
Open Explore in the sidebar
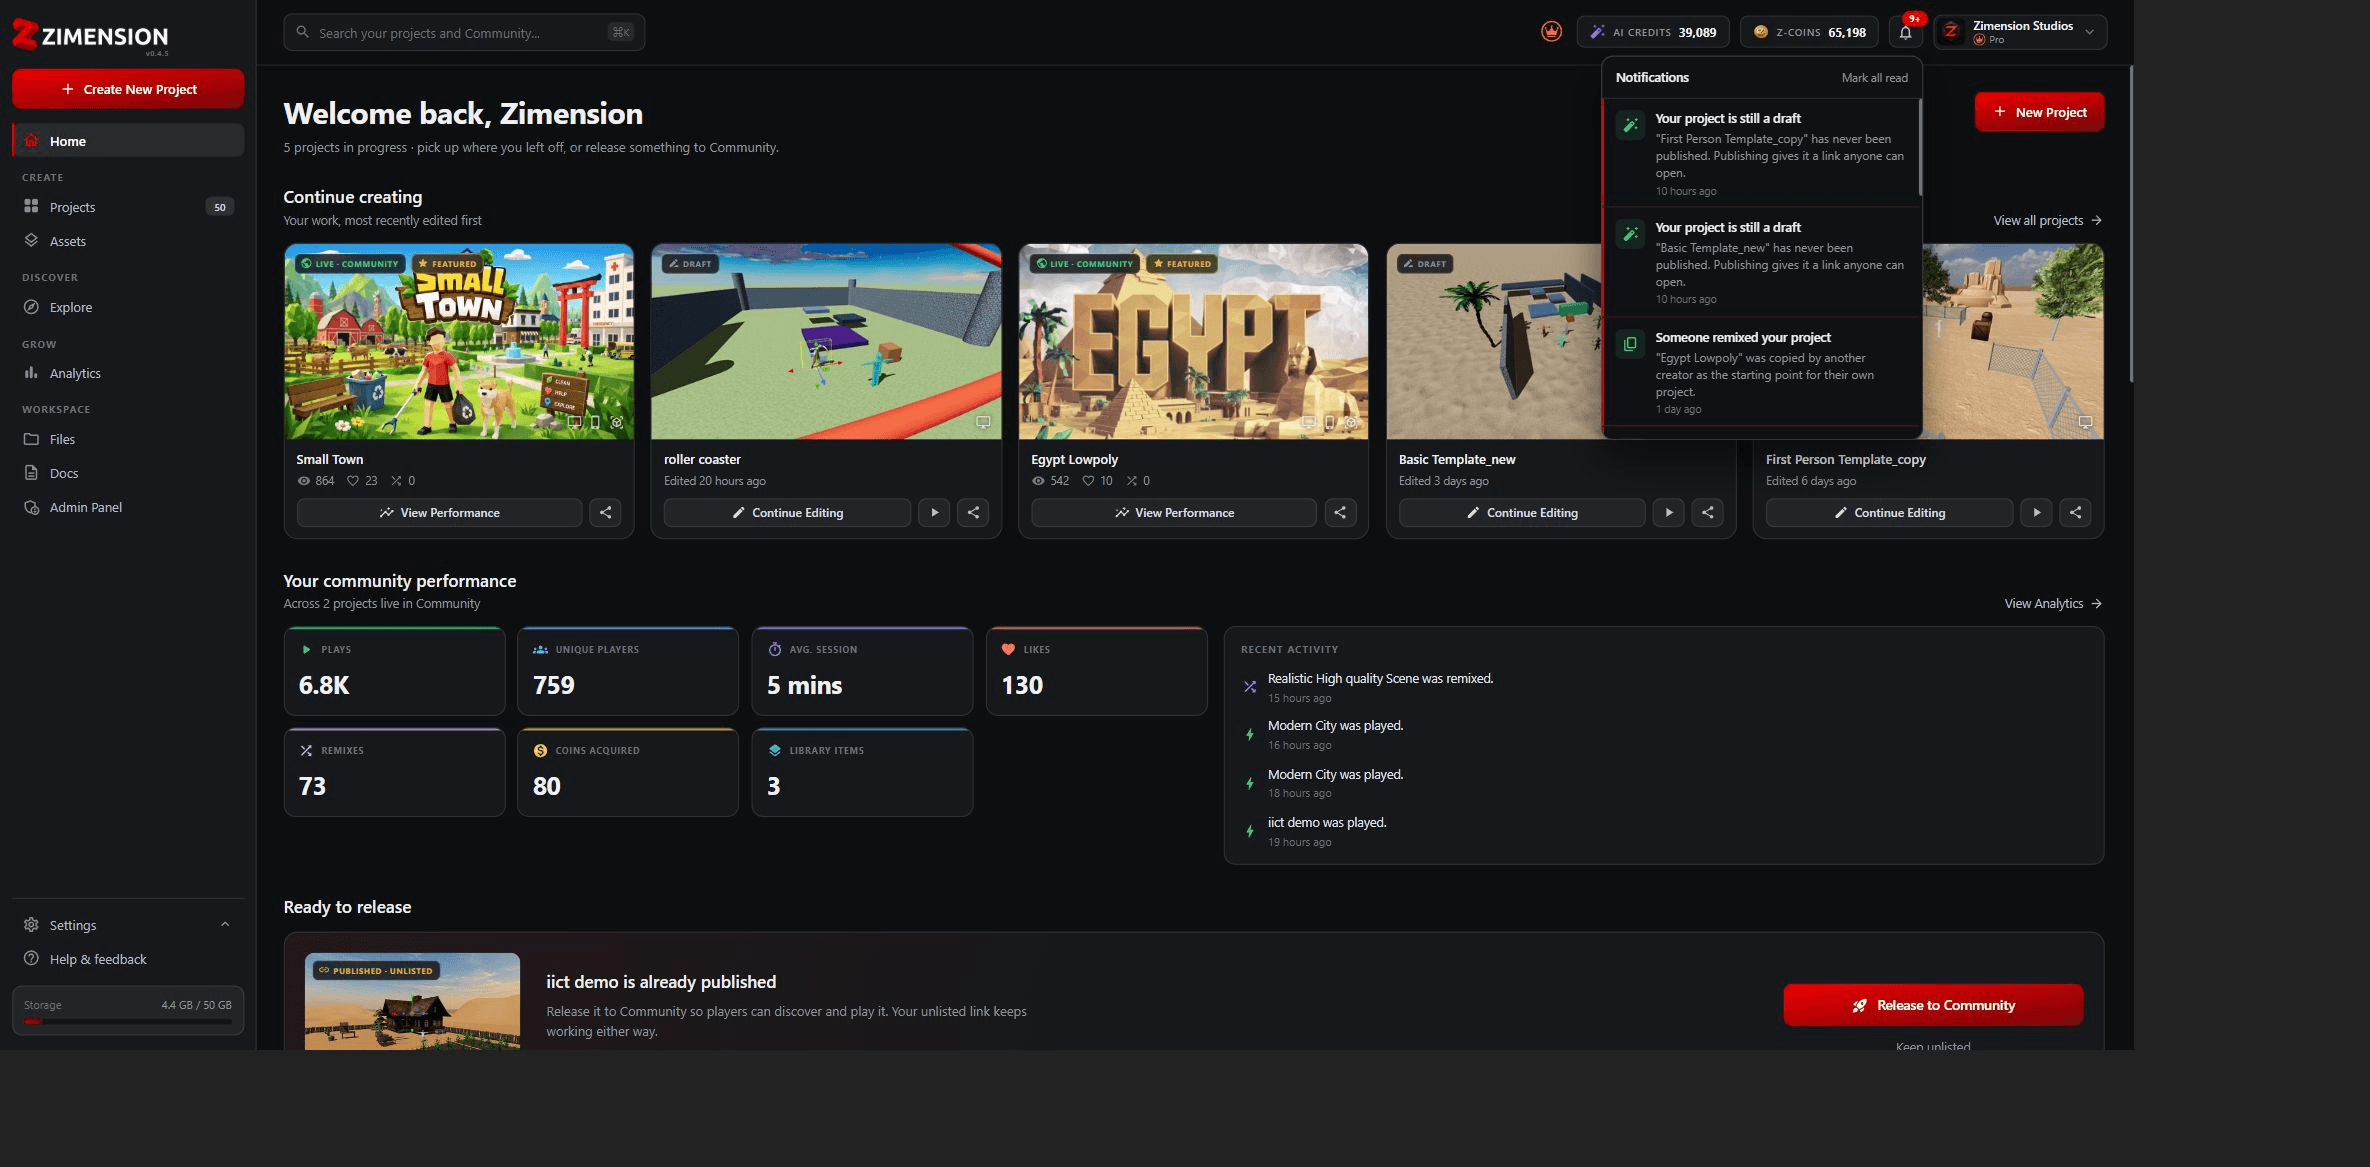[128, 307]
